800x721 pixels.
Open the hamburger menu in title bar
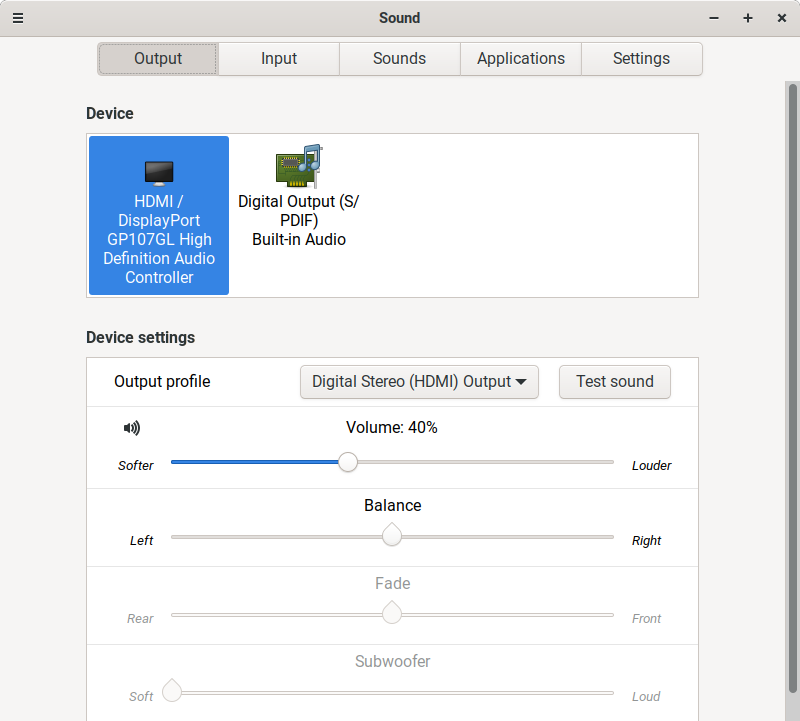coord(18,18)
